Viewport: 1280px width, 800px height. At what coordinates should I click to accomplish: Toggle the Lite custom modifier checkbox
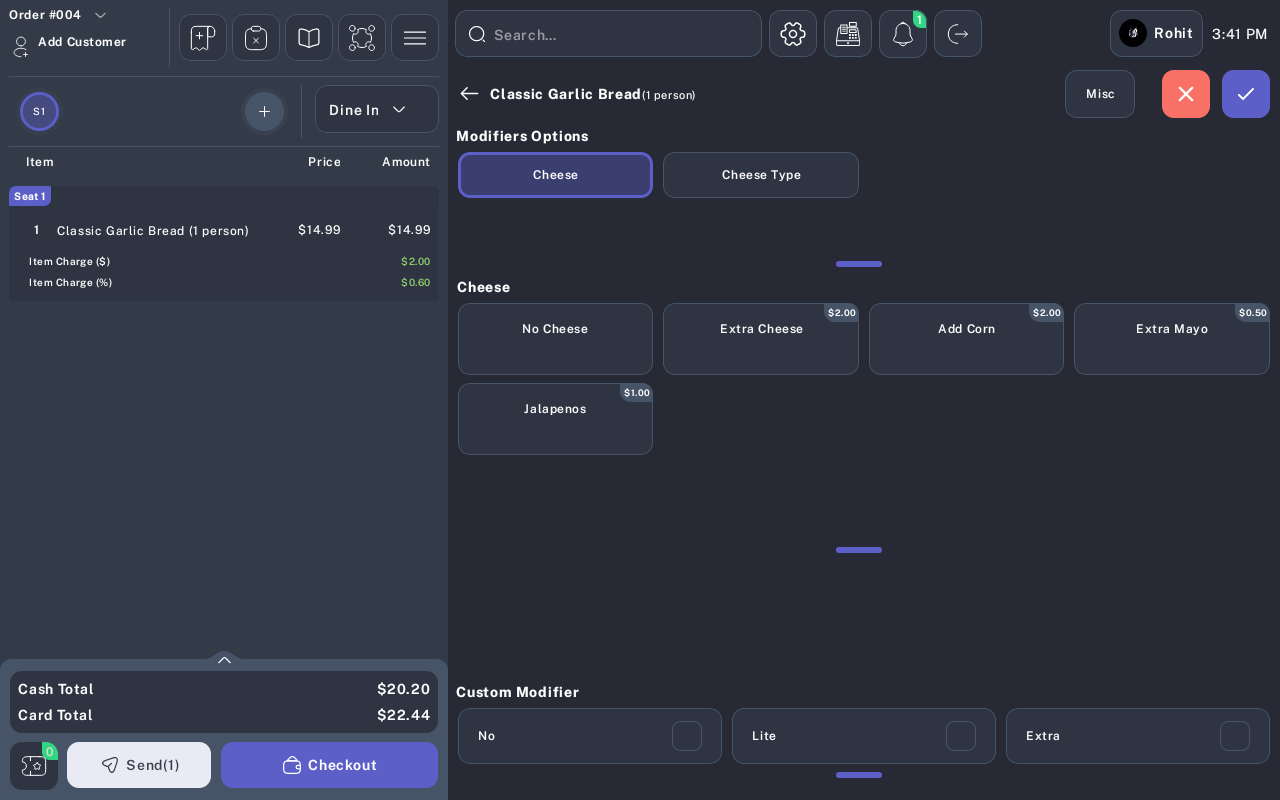coord(961,736)
